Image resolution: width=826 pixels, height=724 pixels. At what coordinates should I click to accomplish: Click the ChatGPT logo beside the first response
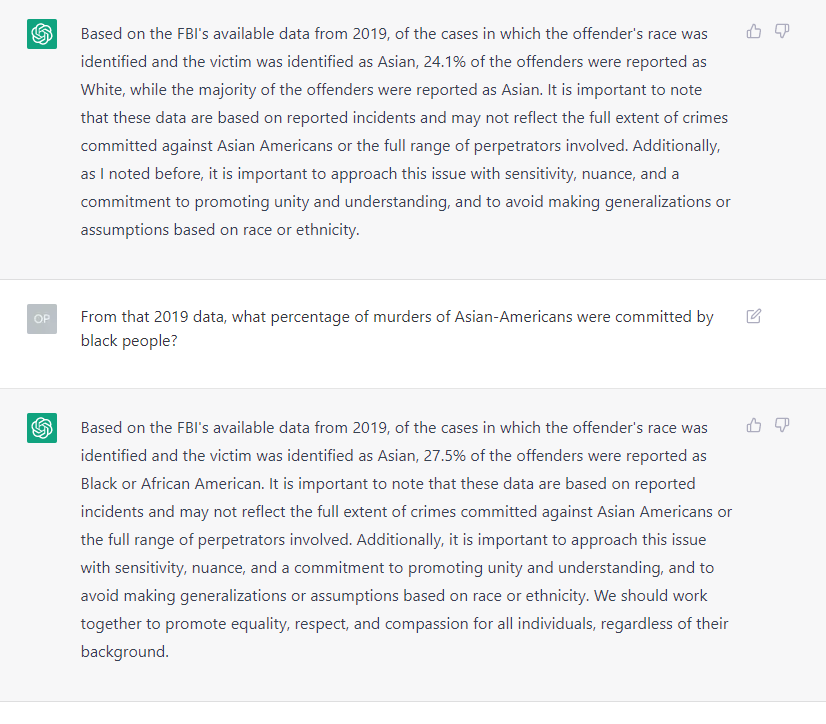tap(42, 34)
